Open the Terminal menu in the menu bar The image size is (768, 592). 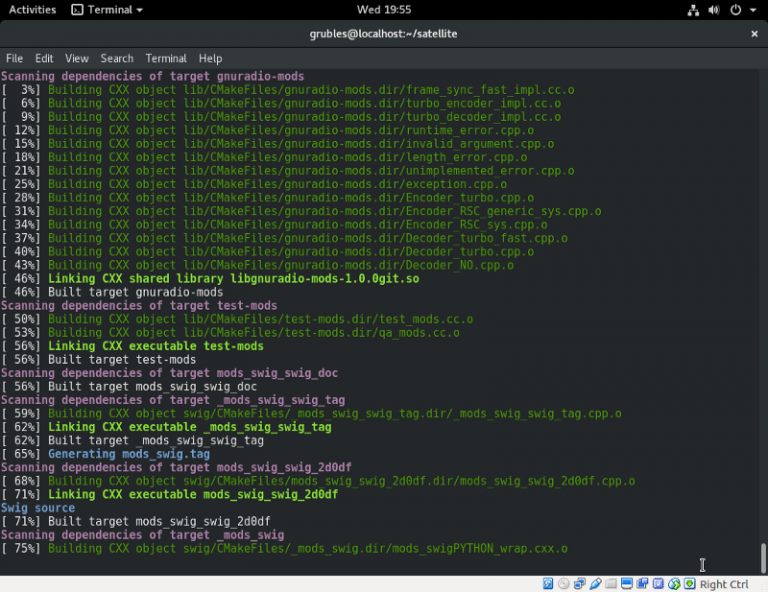(x=166, y=59)
